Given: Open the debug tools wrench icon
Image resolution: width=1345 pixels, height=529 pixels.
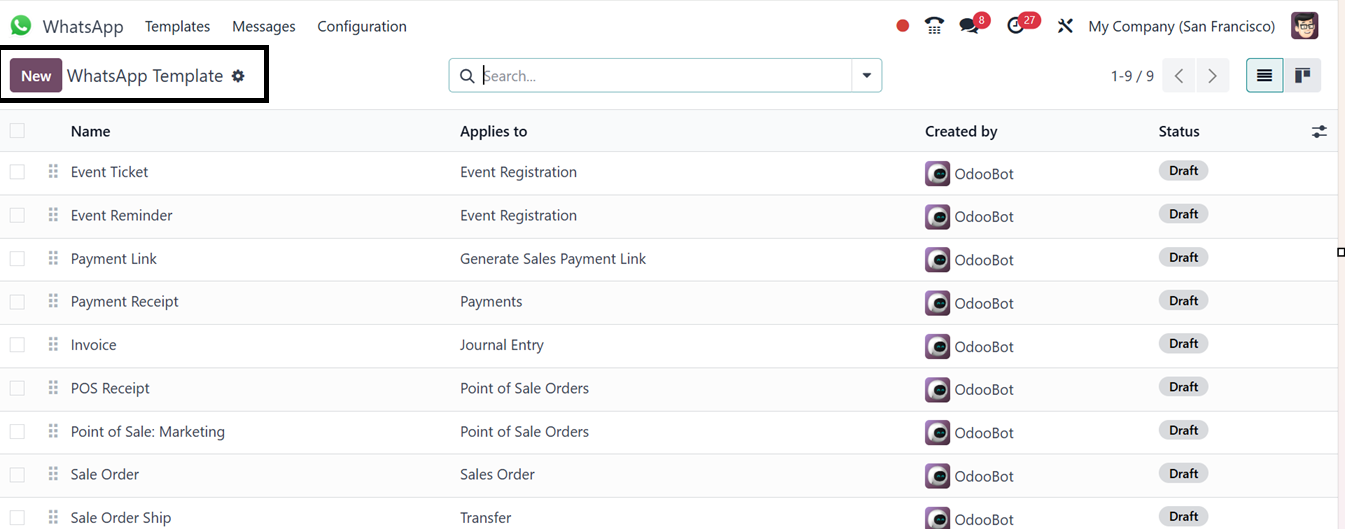Looking at the screenshot, I should [x=1065, y=26].
